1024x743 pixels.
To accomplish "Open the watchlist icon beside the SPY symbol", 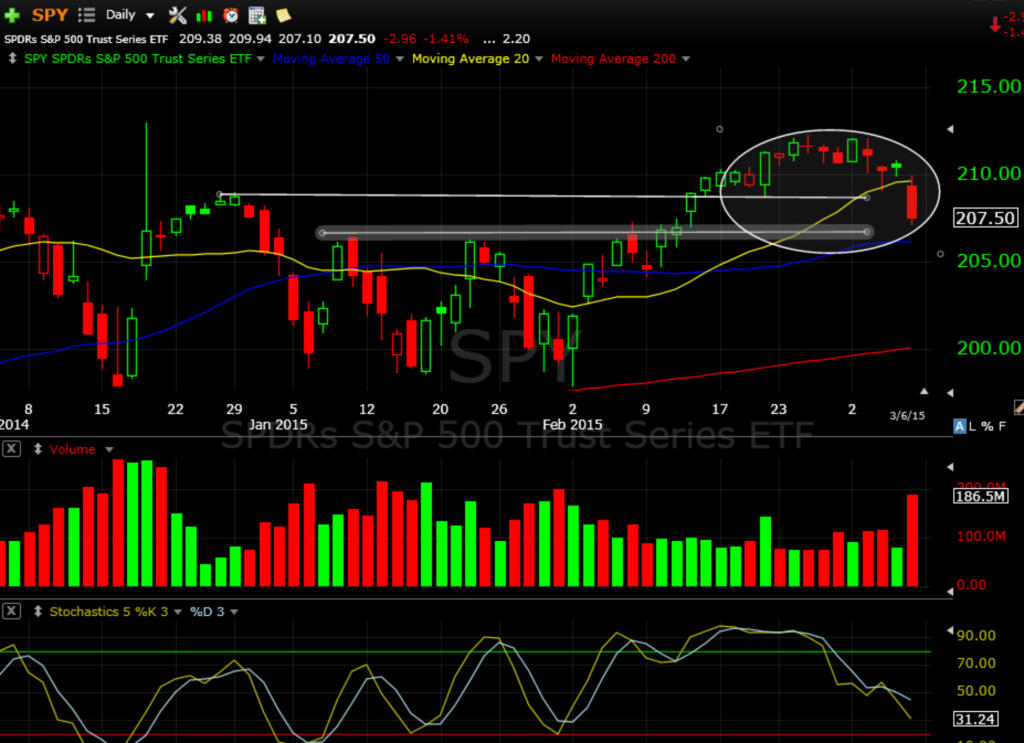I will [86, 14].
